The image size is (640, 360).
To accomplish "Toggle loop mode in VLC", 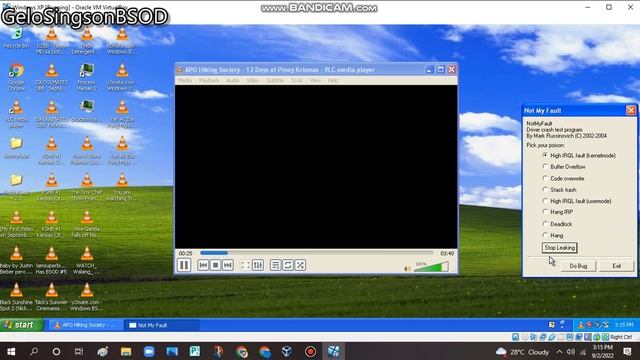I will tap(288, 265).
